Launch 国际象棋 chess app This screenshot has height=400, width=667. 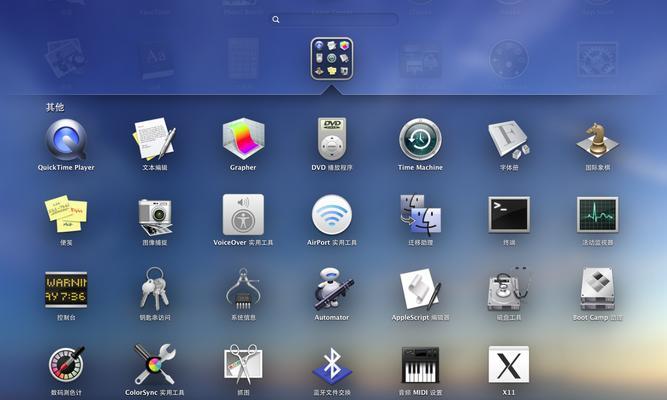597,140
